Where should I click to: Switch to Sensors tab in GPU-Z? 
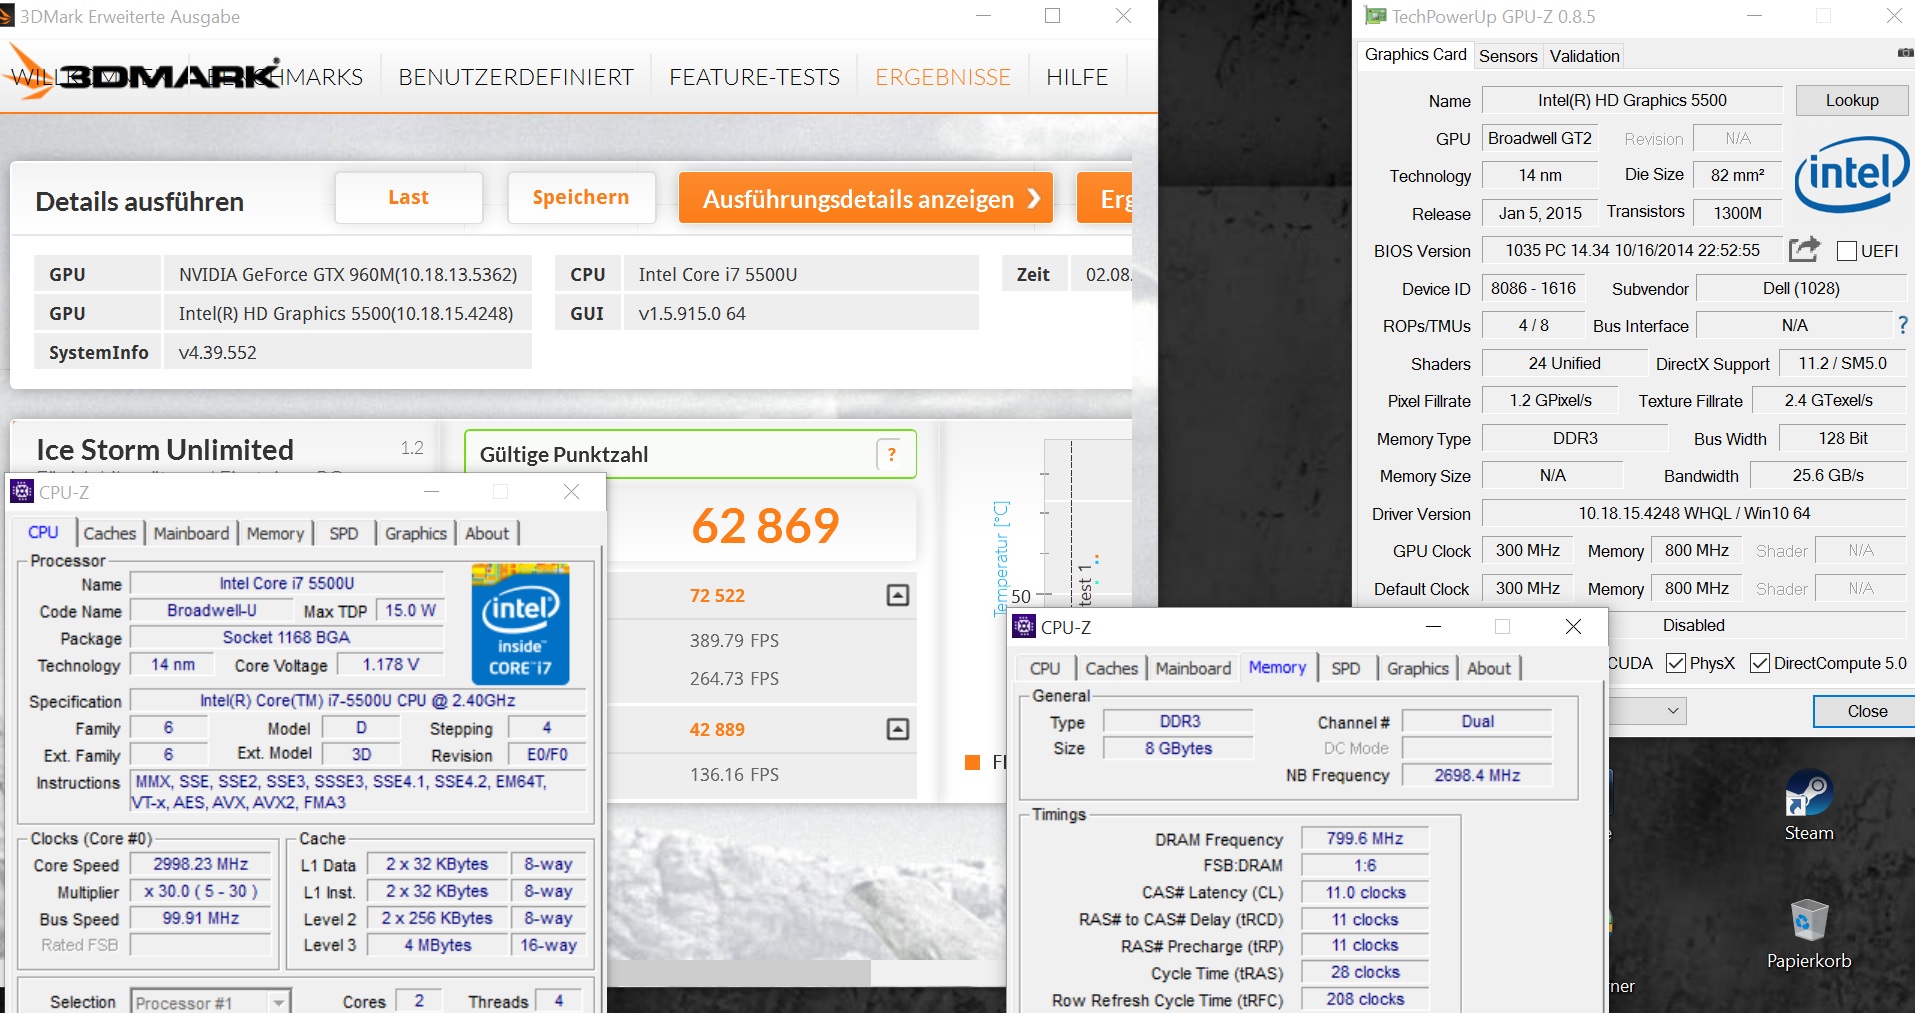pos(1508,56)
